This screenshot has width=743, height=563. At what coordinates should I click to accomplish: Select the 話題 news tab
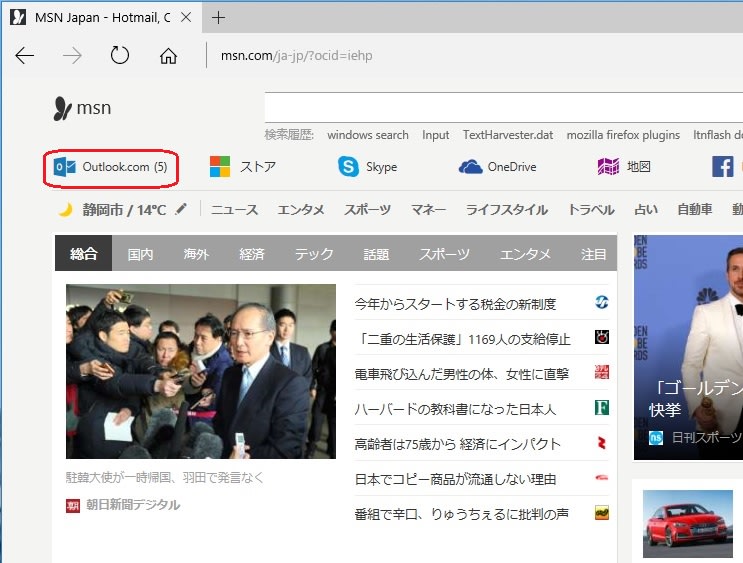[x=376, y=254]
